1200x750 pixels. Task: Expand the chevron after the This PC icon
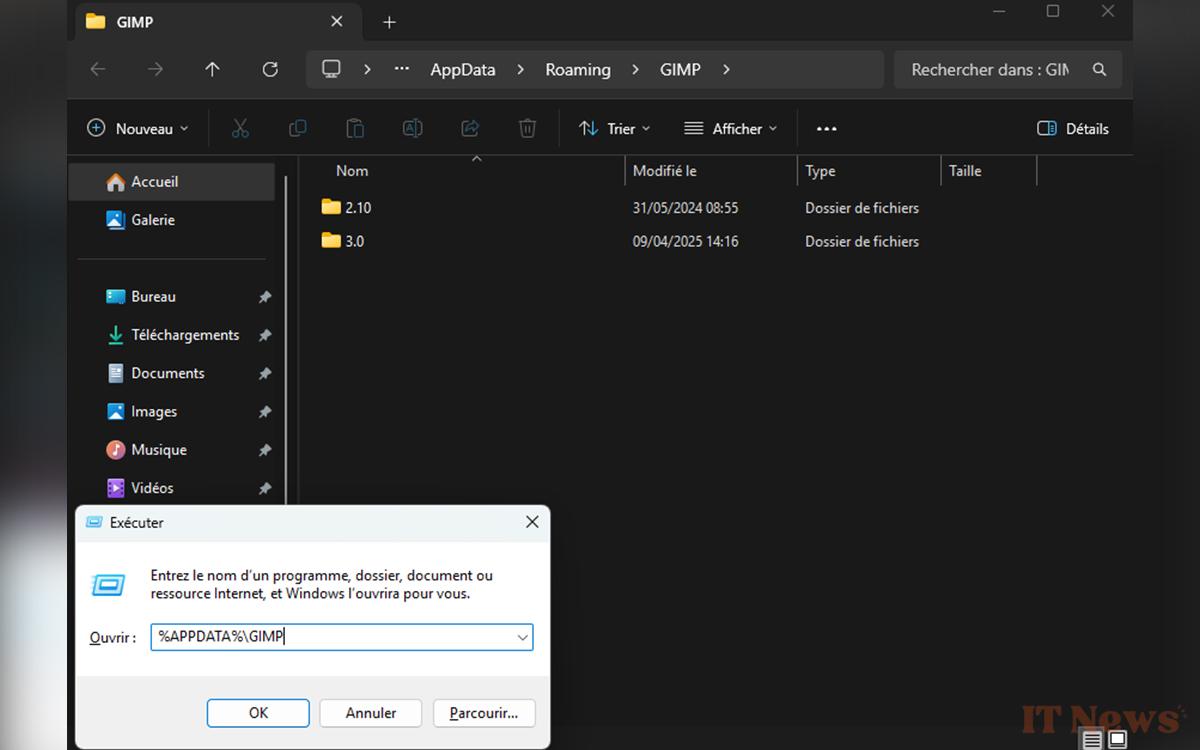point(368,70)
